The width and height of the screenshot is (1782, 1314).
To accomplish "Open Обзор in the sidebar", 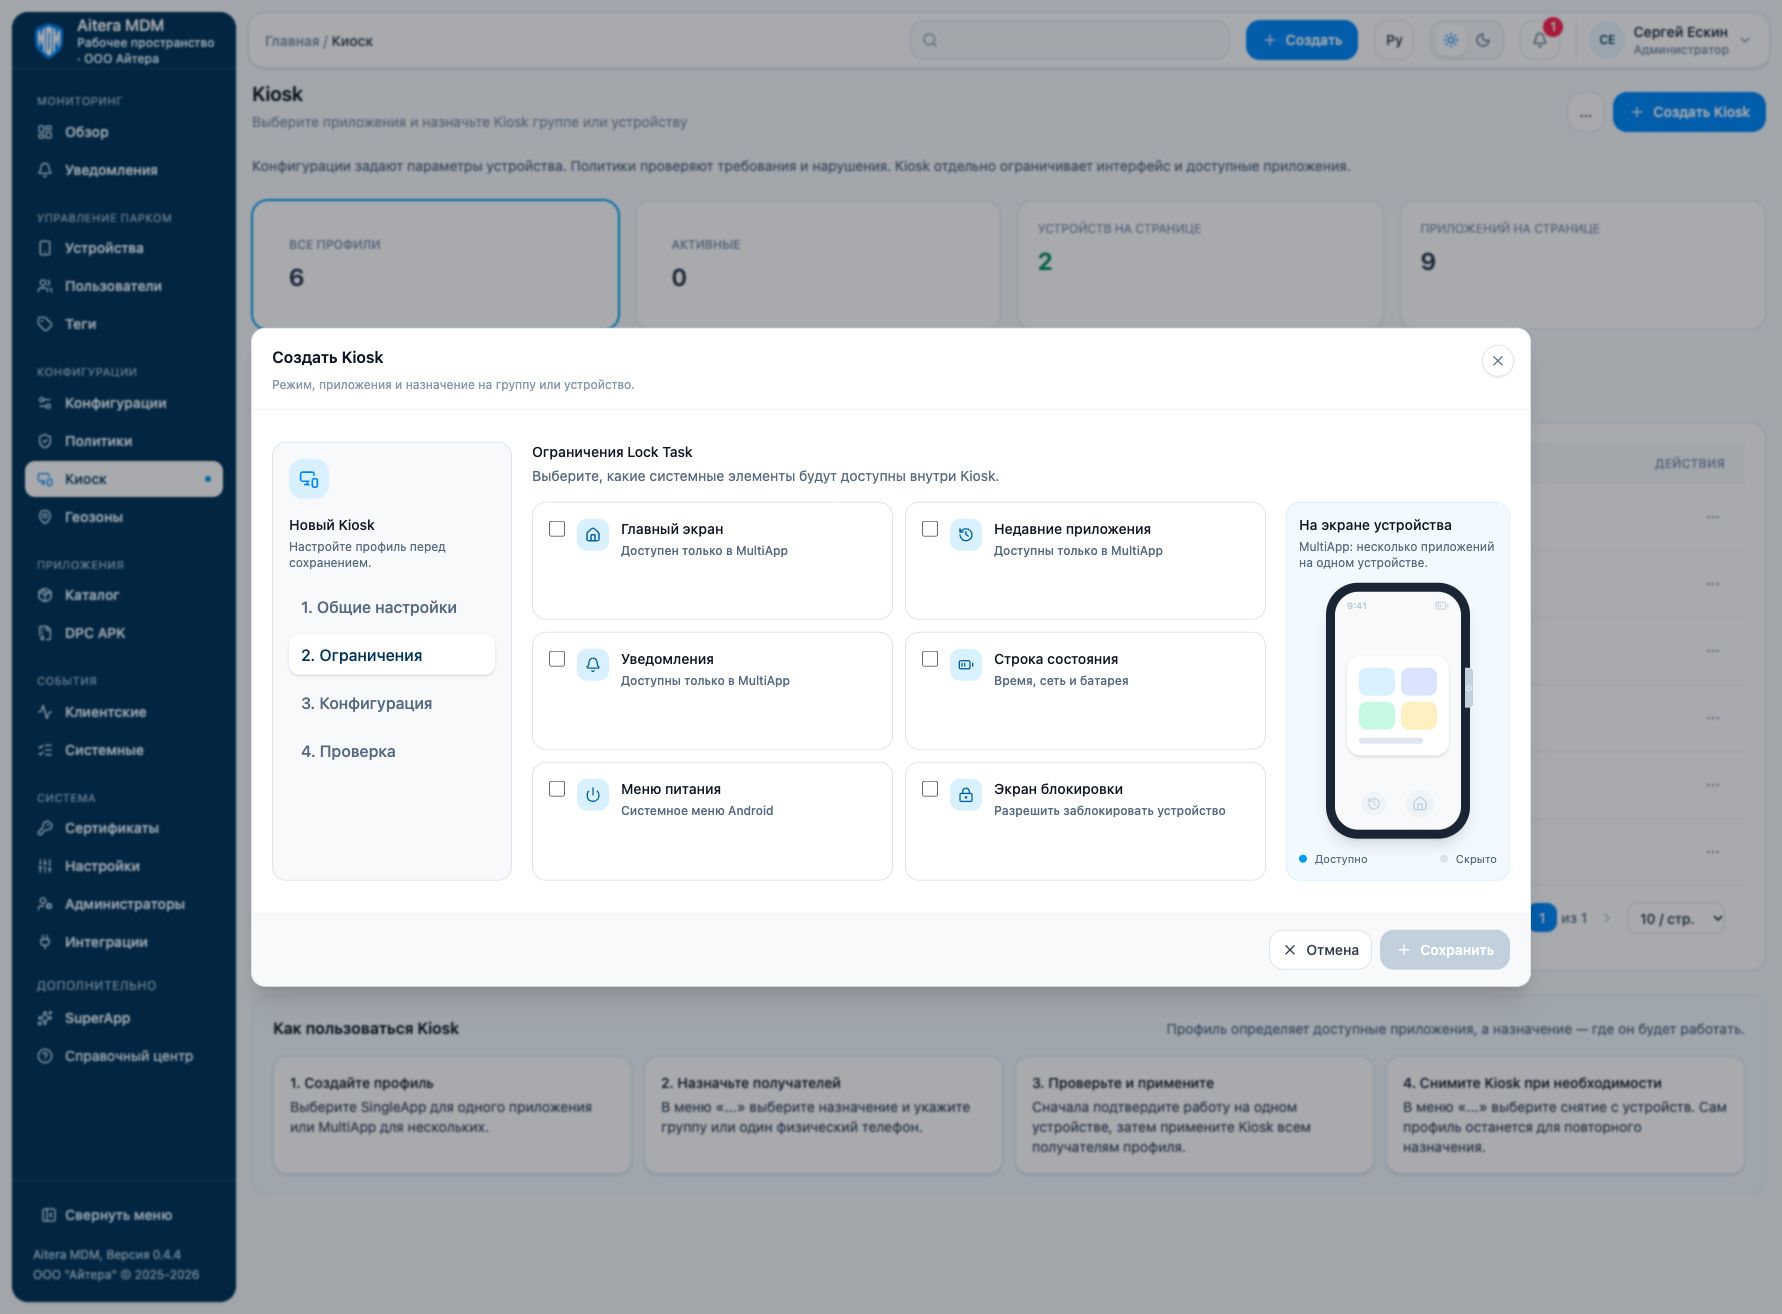I will click(124, 132).
